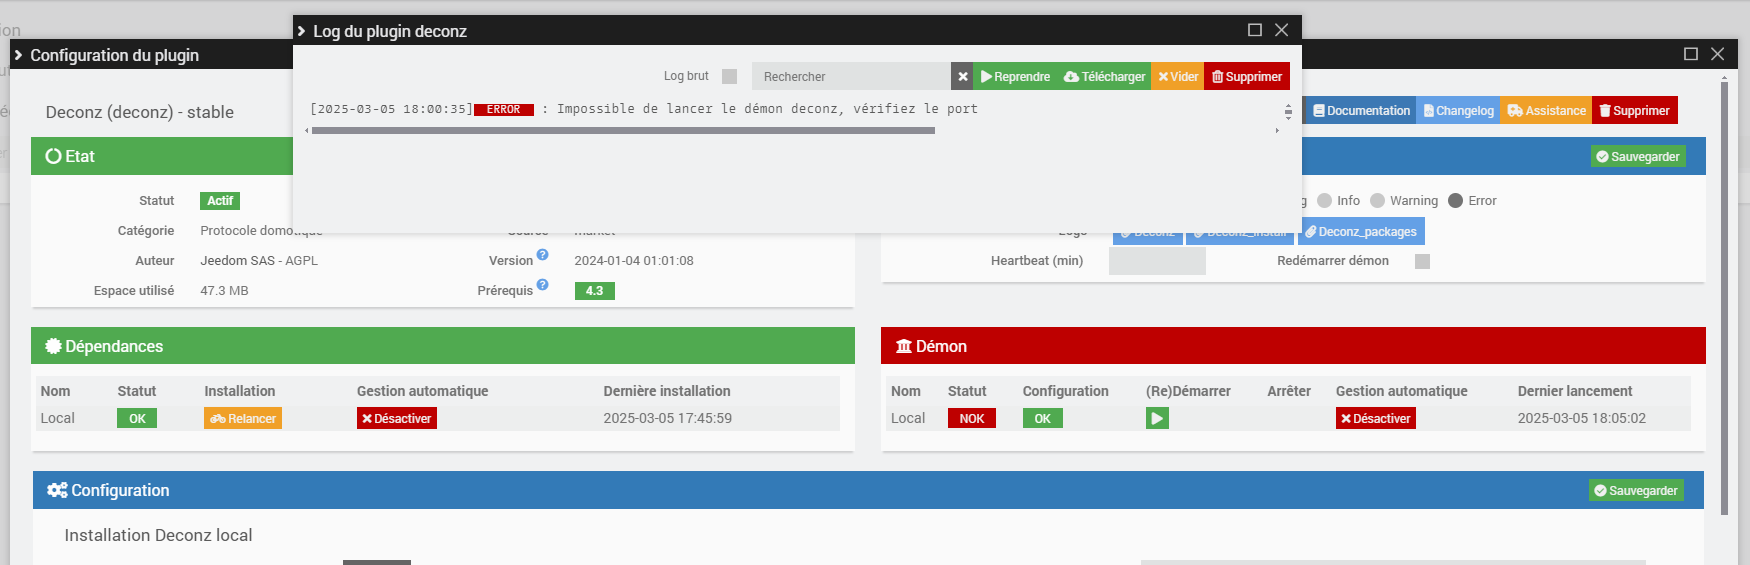This screenshot has width=1750, height=565.
Task: Click the Actif status badge
Action: [x=220, y=200]
